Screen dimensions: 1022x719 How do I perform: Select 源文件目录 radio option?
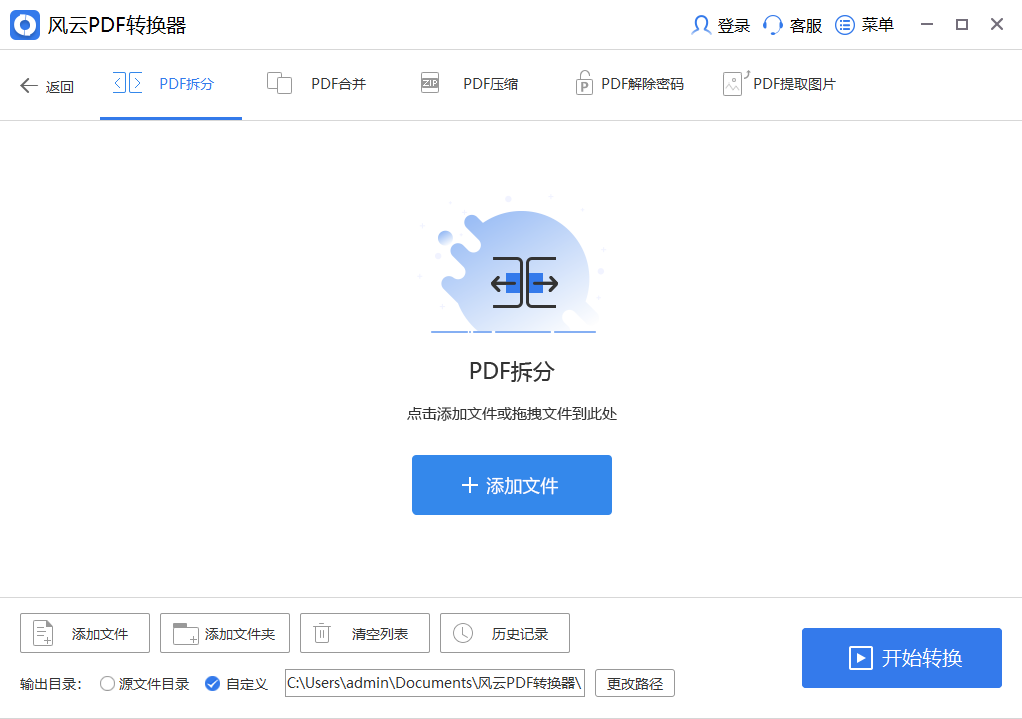click(x=108, y=683)
